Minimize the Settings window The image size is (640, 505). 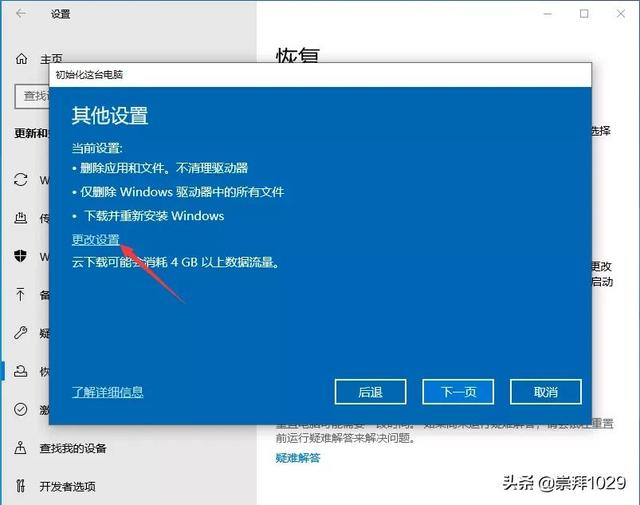(547, 14)
